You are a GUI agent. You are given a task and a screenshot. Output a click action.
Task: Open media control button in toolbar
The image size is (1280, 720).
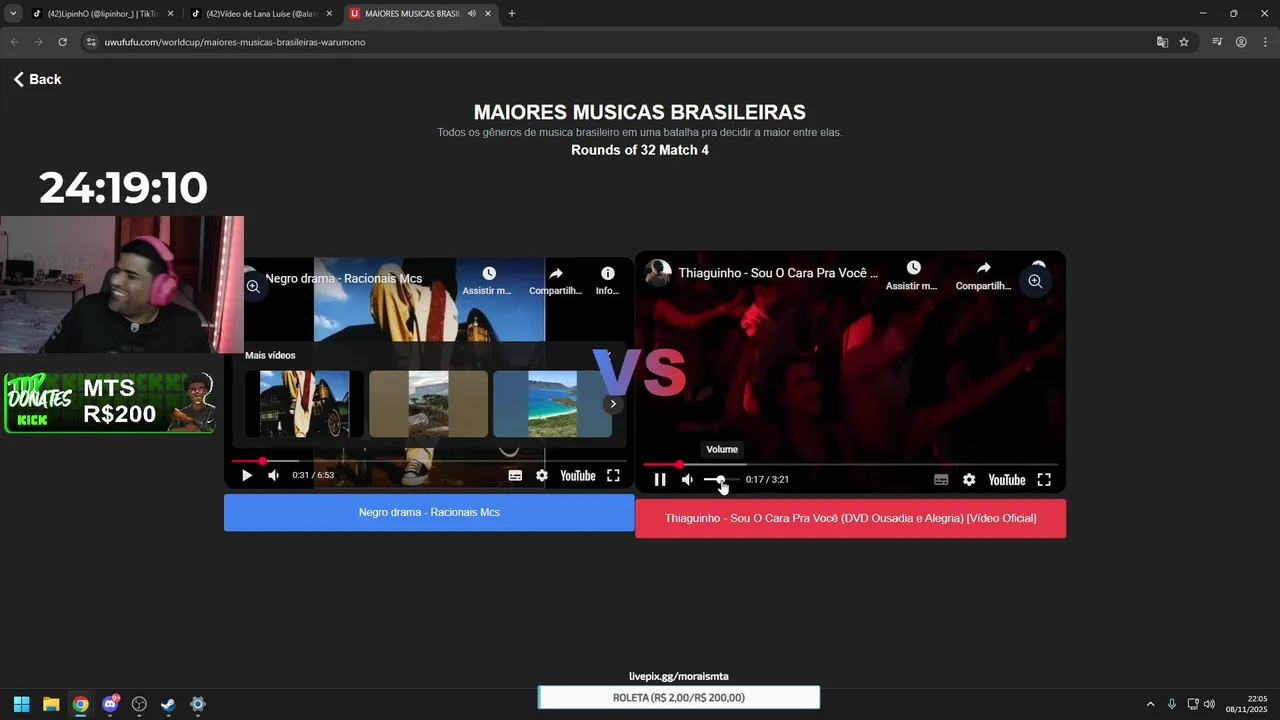point(1217,42)
